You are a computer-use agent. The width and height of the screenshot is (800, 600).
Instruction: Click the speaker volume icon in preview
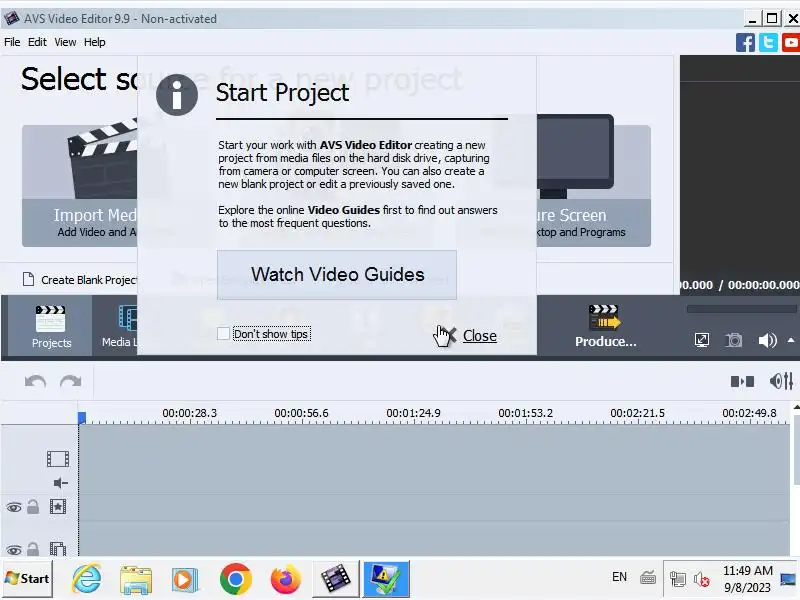(767, 340)
